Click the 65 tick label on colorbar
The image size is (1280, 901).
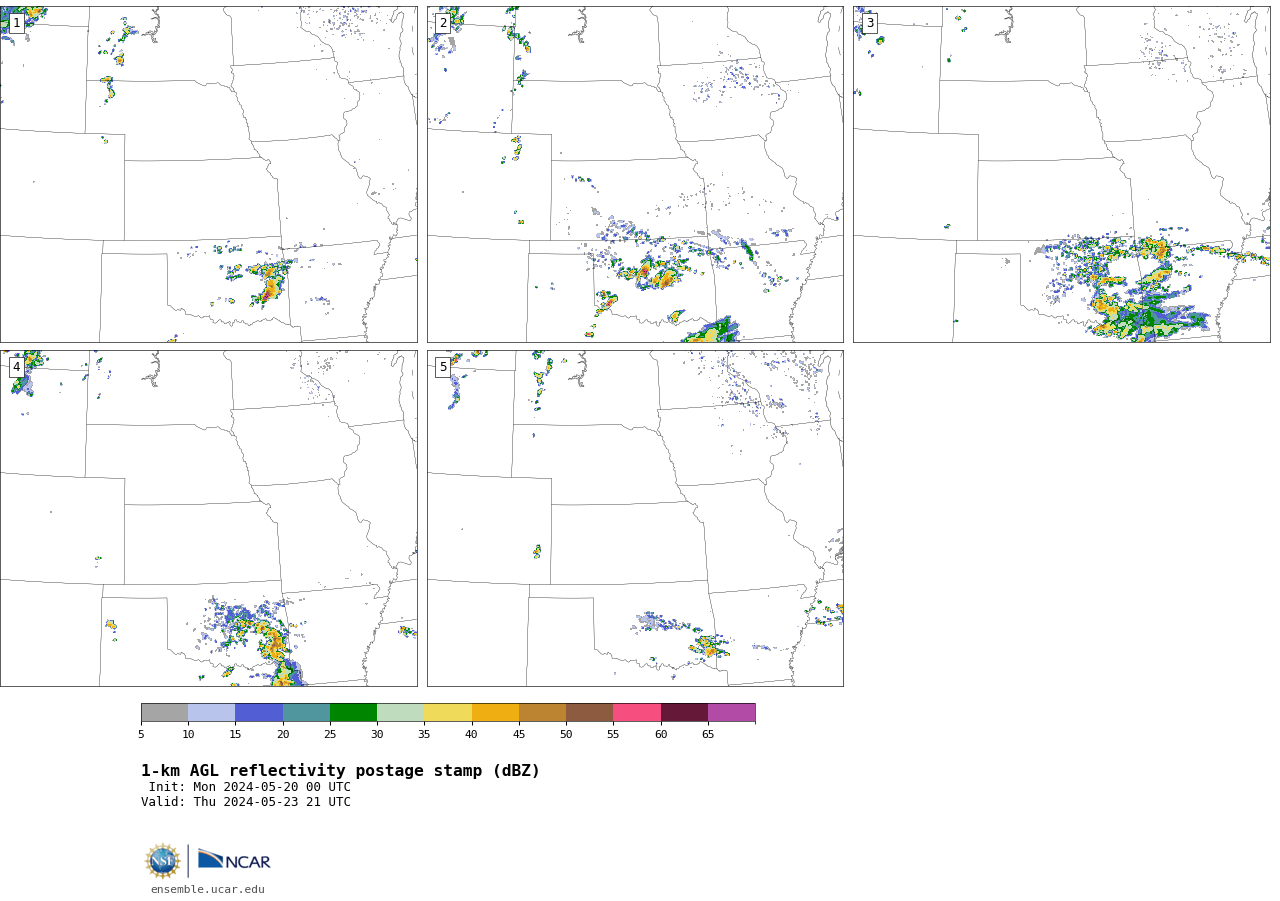pos(708,734)
